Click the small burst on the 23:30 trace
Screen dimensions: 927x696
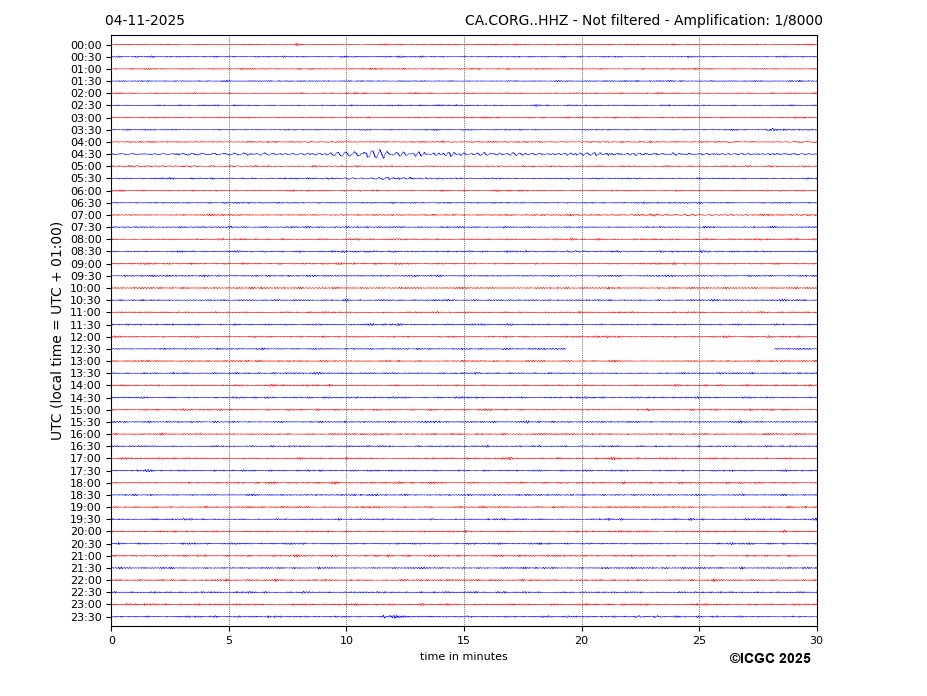tap(392, 617)
